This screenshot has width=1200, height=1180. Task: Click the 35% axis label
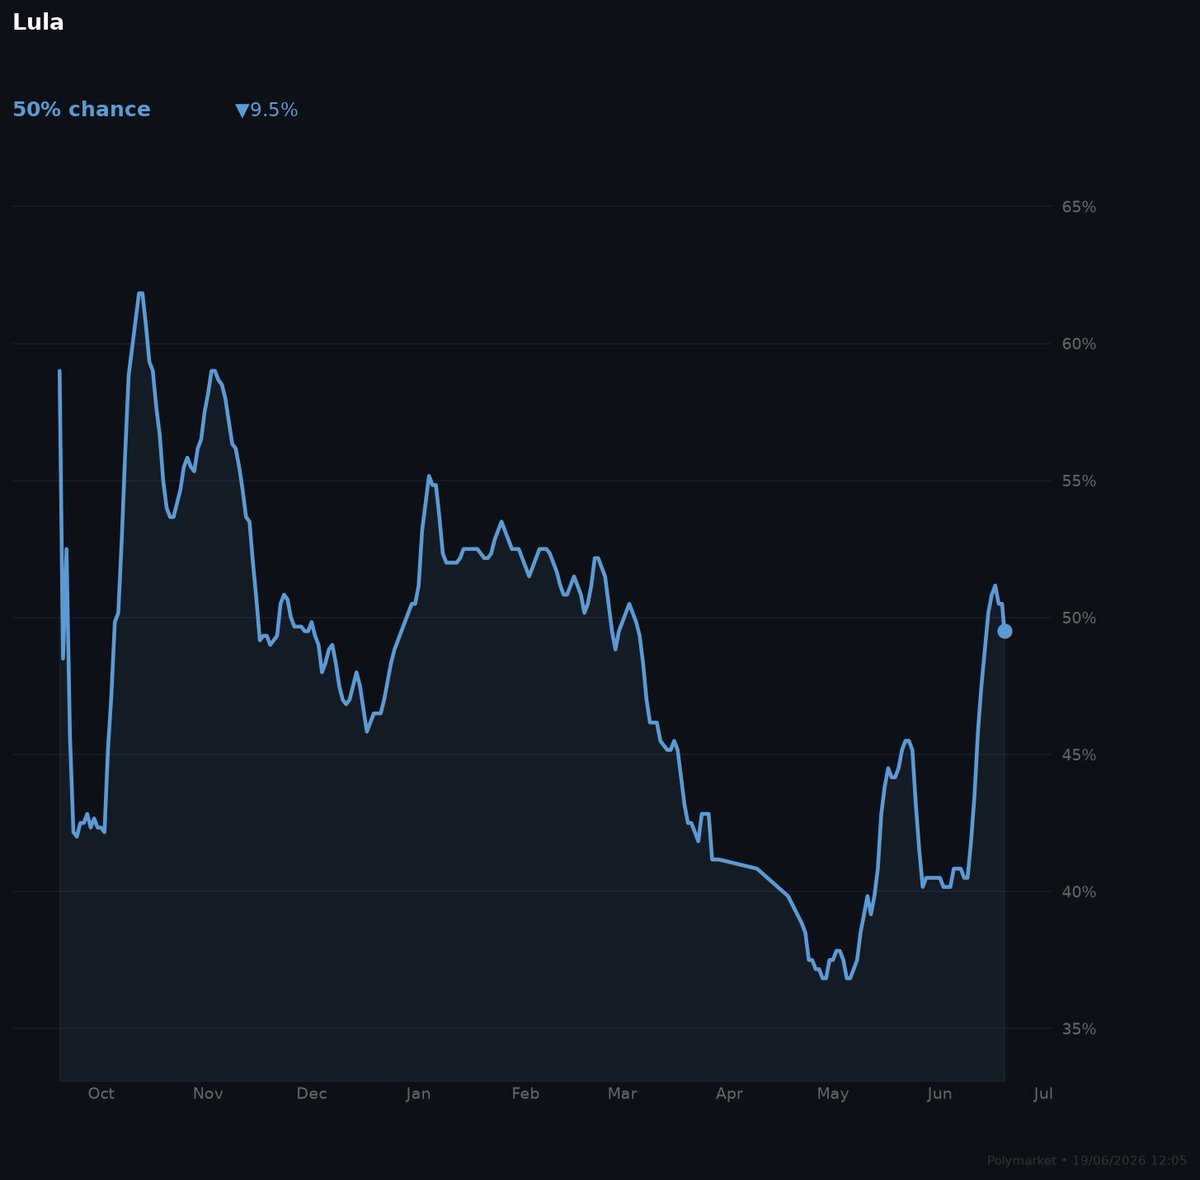tap(1079, 1029)
